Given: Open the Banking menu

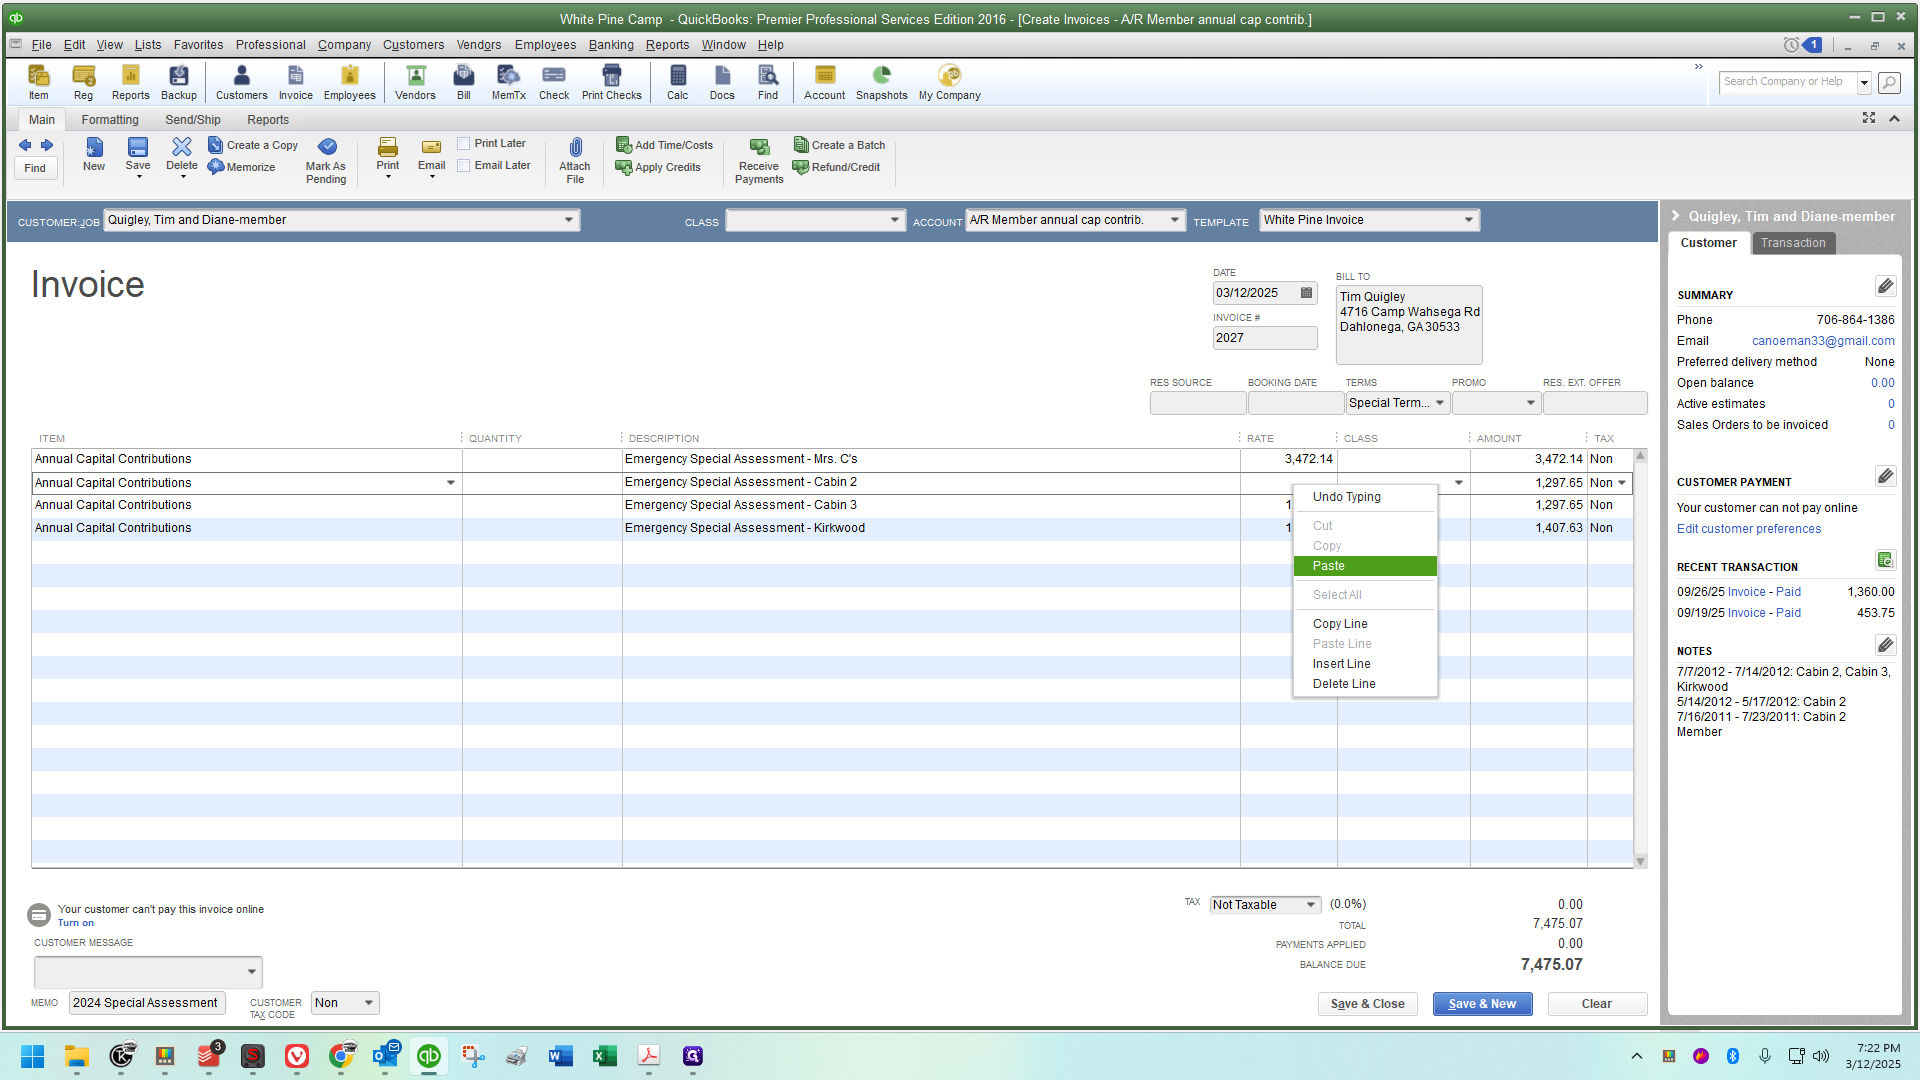Looking at the screenshot, I should [611, 45].
